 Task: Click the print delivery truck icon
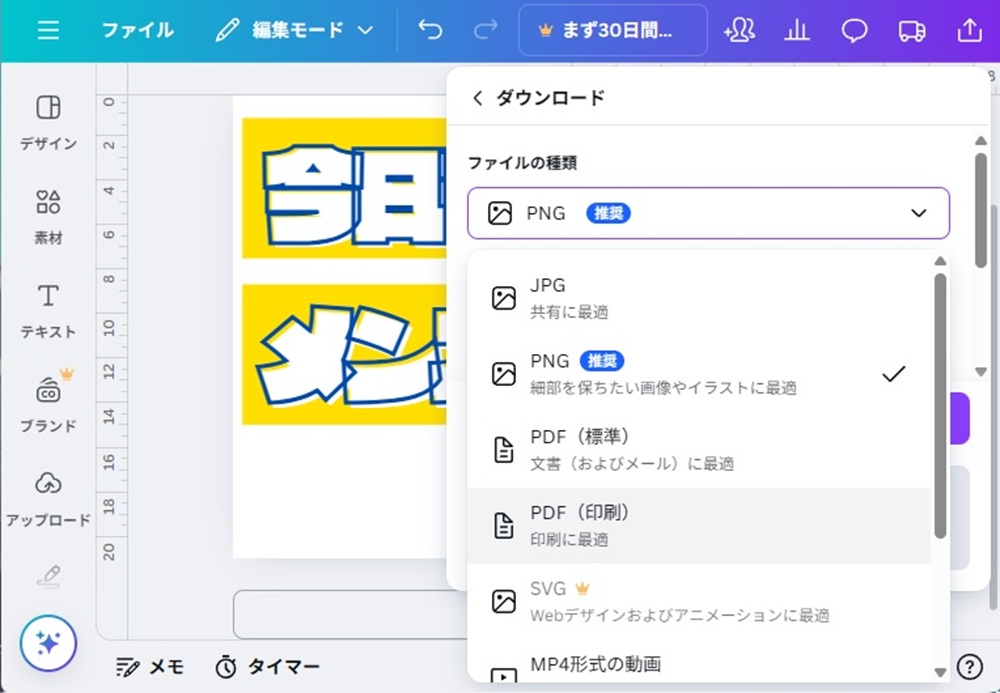[x=911, y=30]
